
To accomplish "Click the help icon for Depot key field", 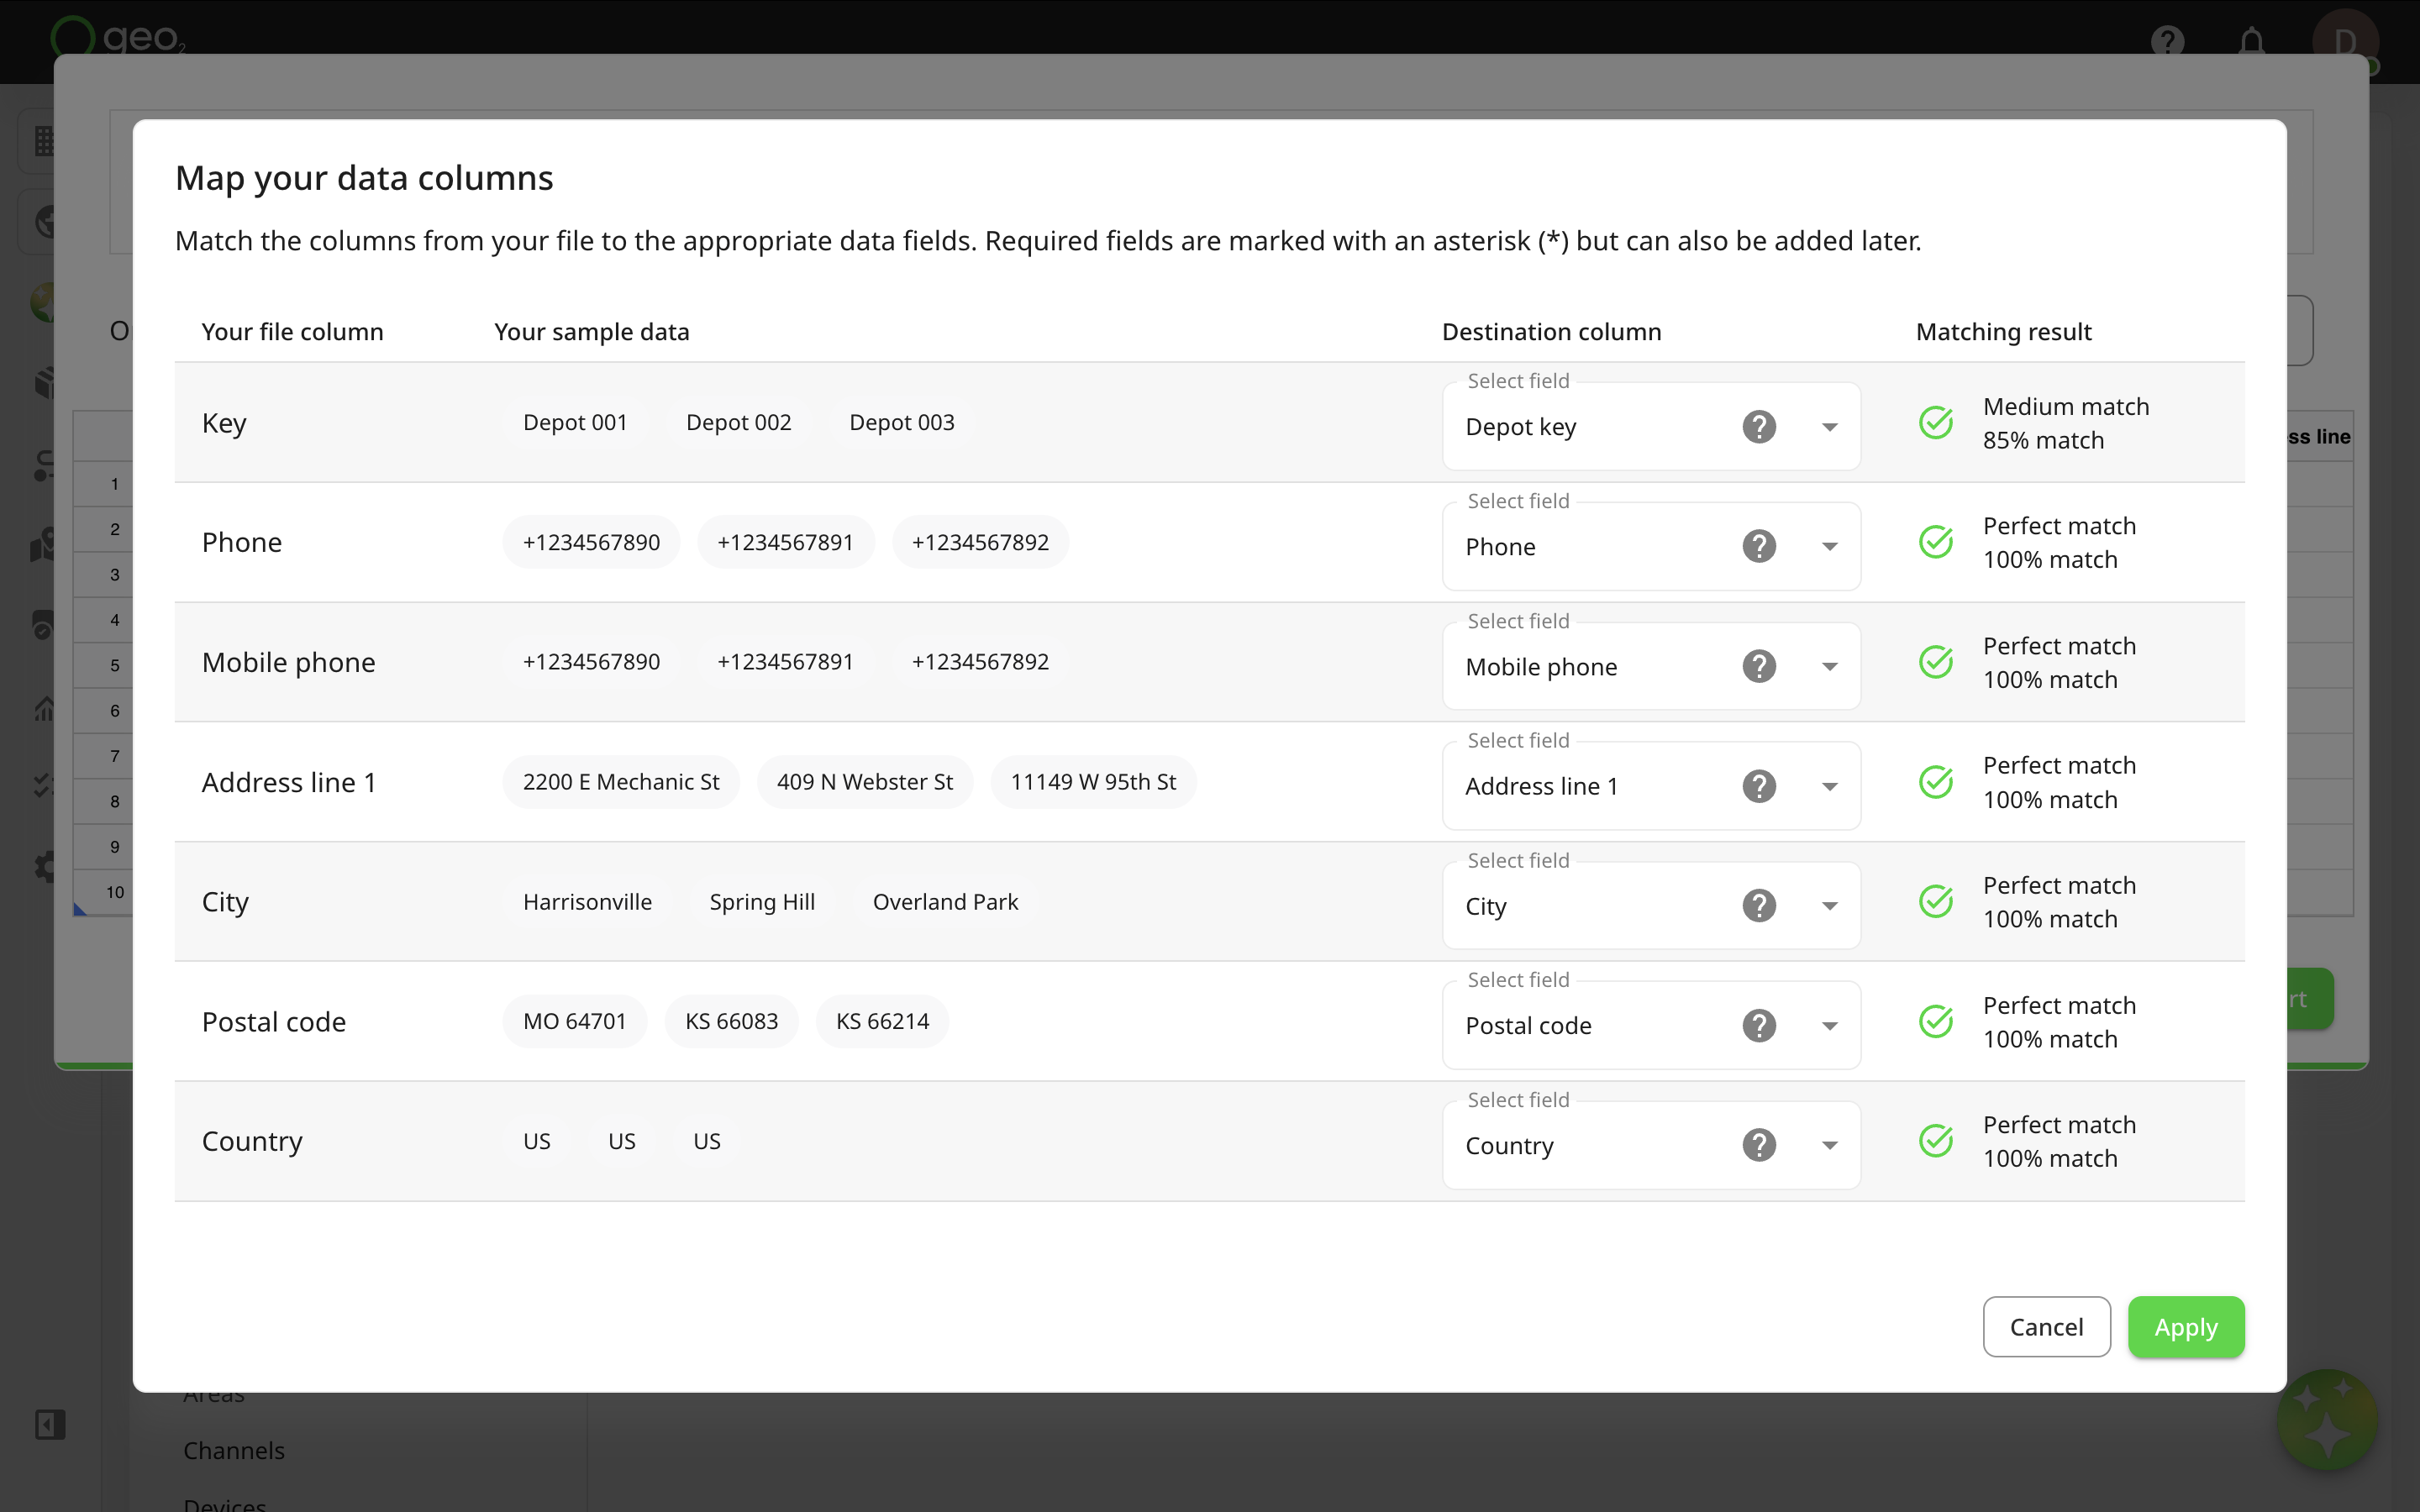I will 1759,427.
